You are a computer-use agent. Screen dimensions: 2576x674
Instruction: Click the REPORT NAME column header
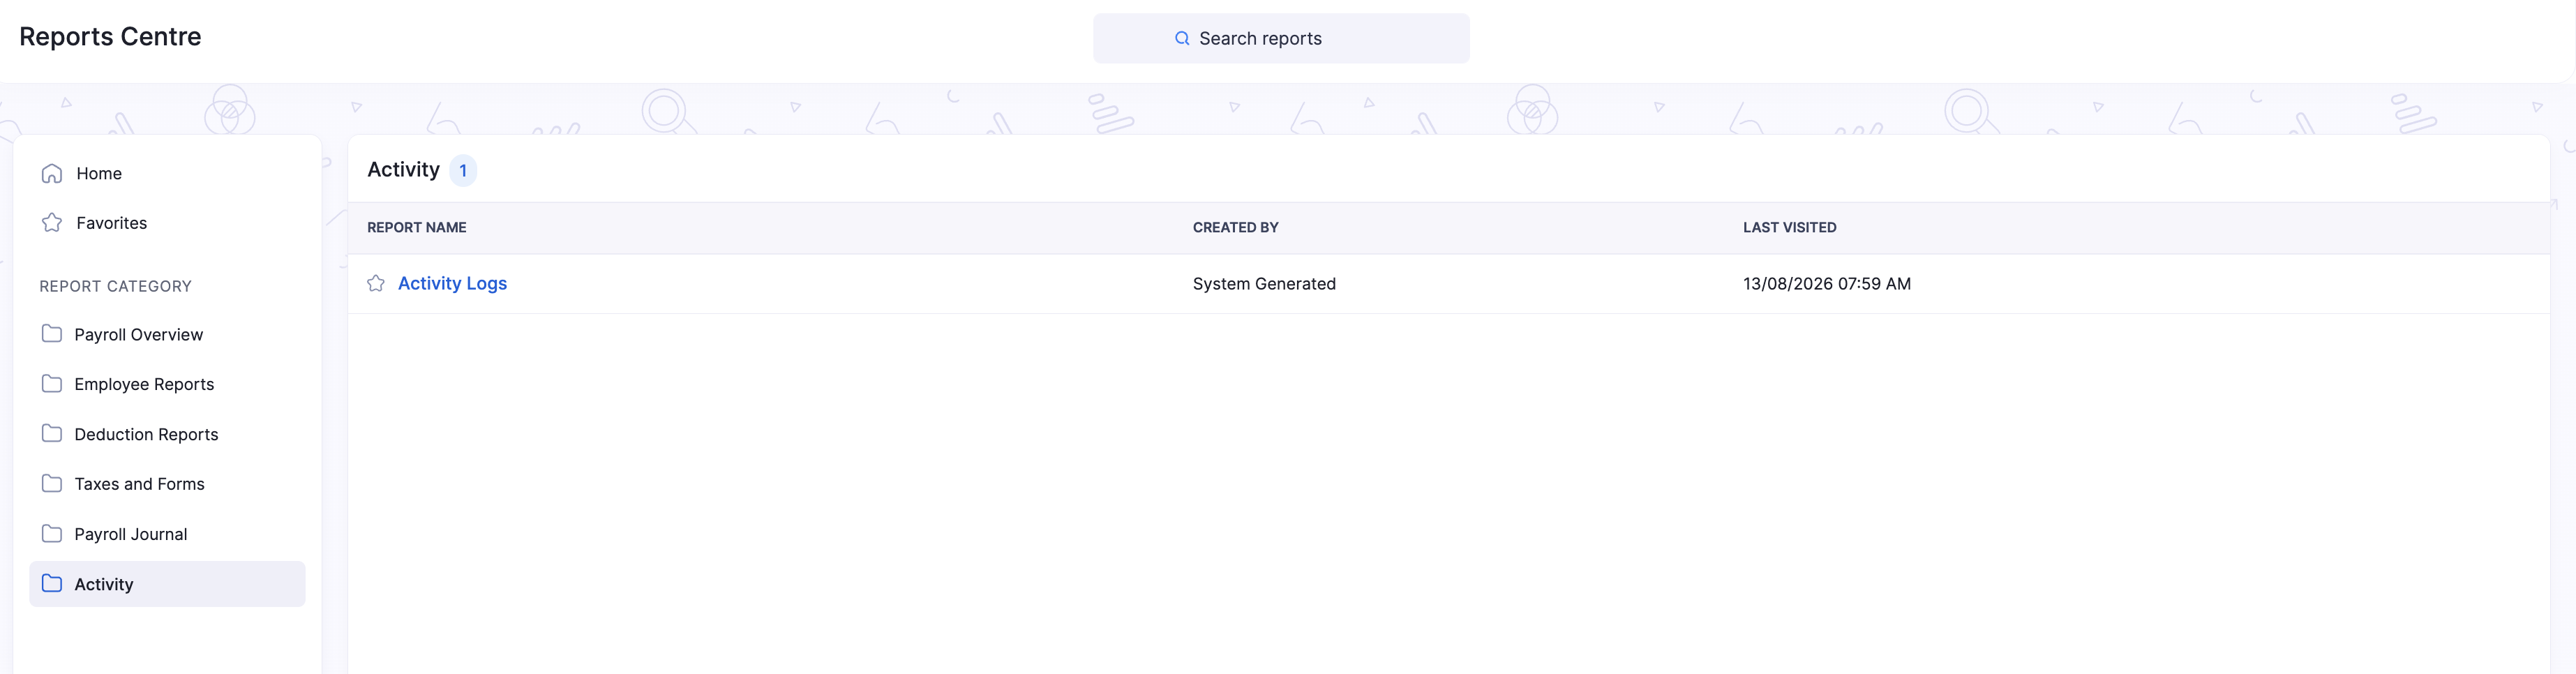pyautogui.click(x=417, y=228)
